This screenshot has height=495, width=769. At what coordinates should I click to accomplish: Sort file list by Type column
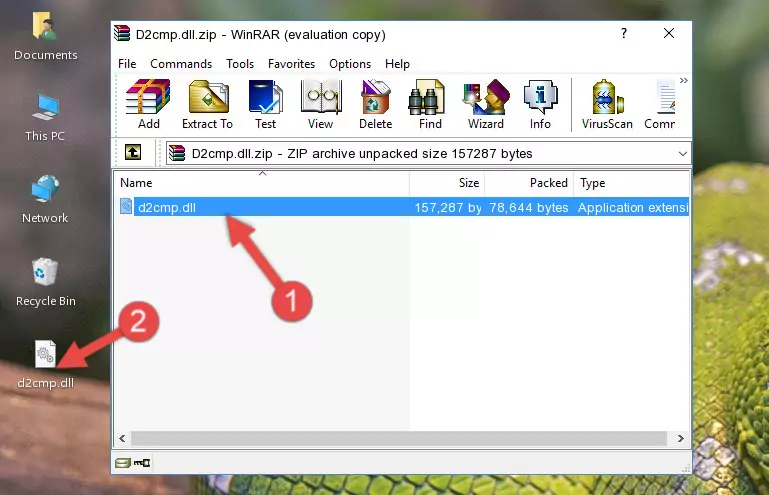(632, 183)
